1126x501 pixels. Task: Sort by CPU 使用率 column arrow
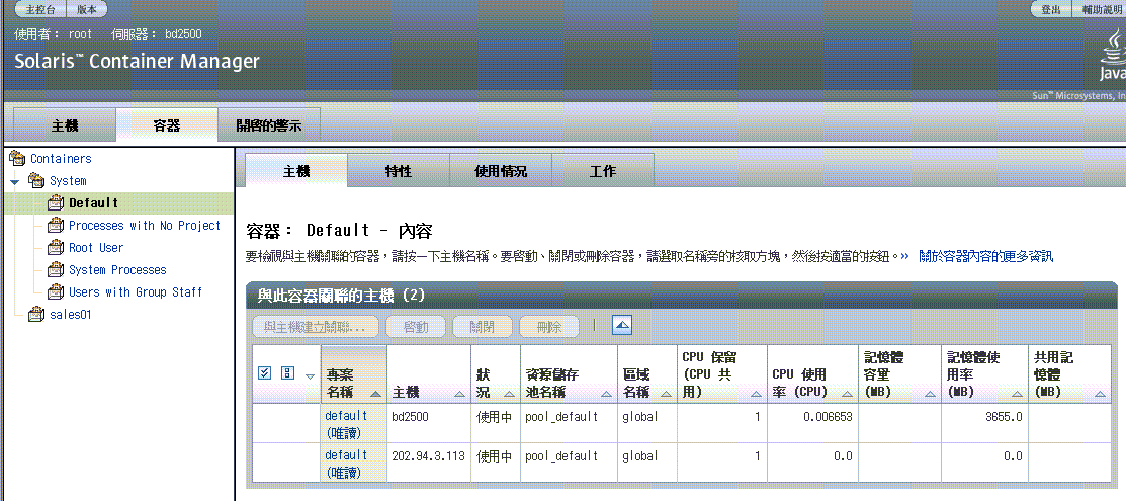pos(846,394)
